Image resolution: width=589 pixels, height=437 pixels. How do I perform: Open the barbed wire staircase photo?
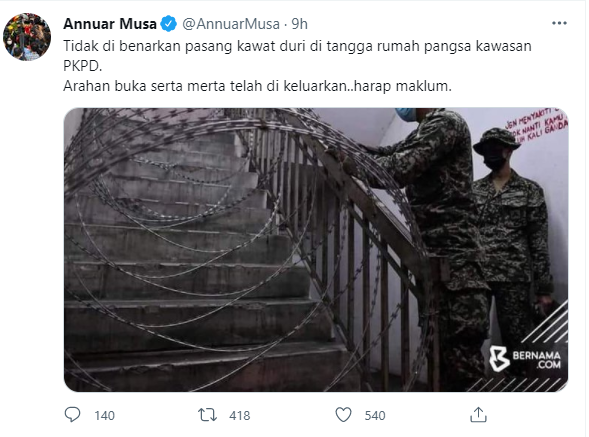pyautogui.click(x=316, y=250)
